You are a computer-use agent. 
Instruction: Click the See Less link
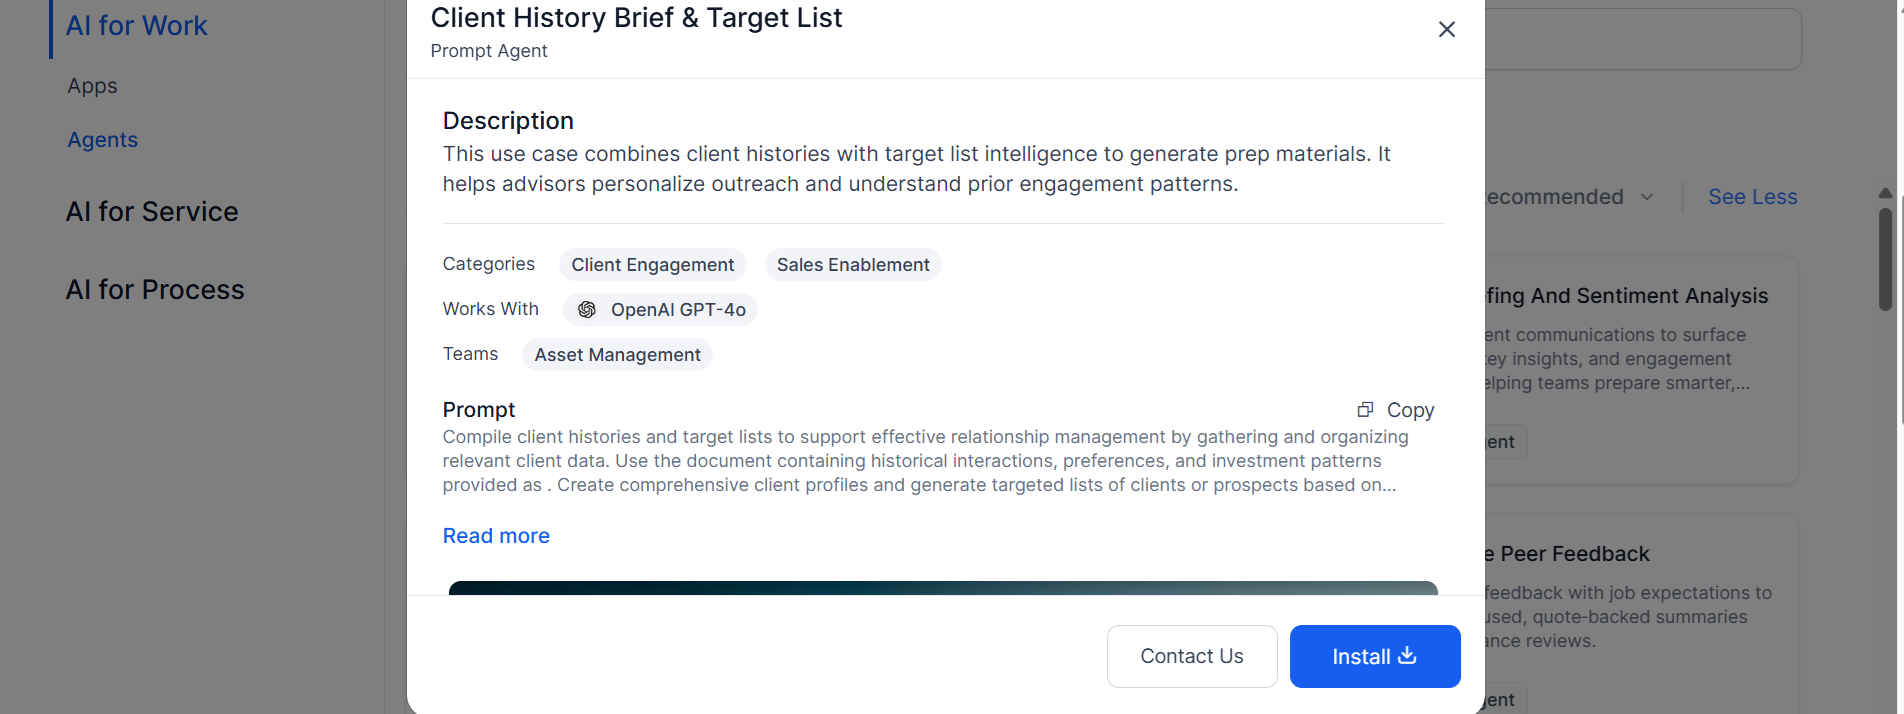pyautogui.click(x=1752, y=197)
